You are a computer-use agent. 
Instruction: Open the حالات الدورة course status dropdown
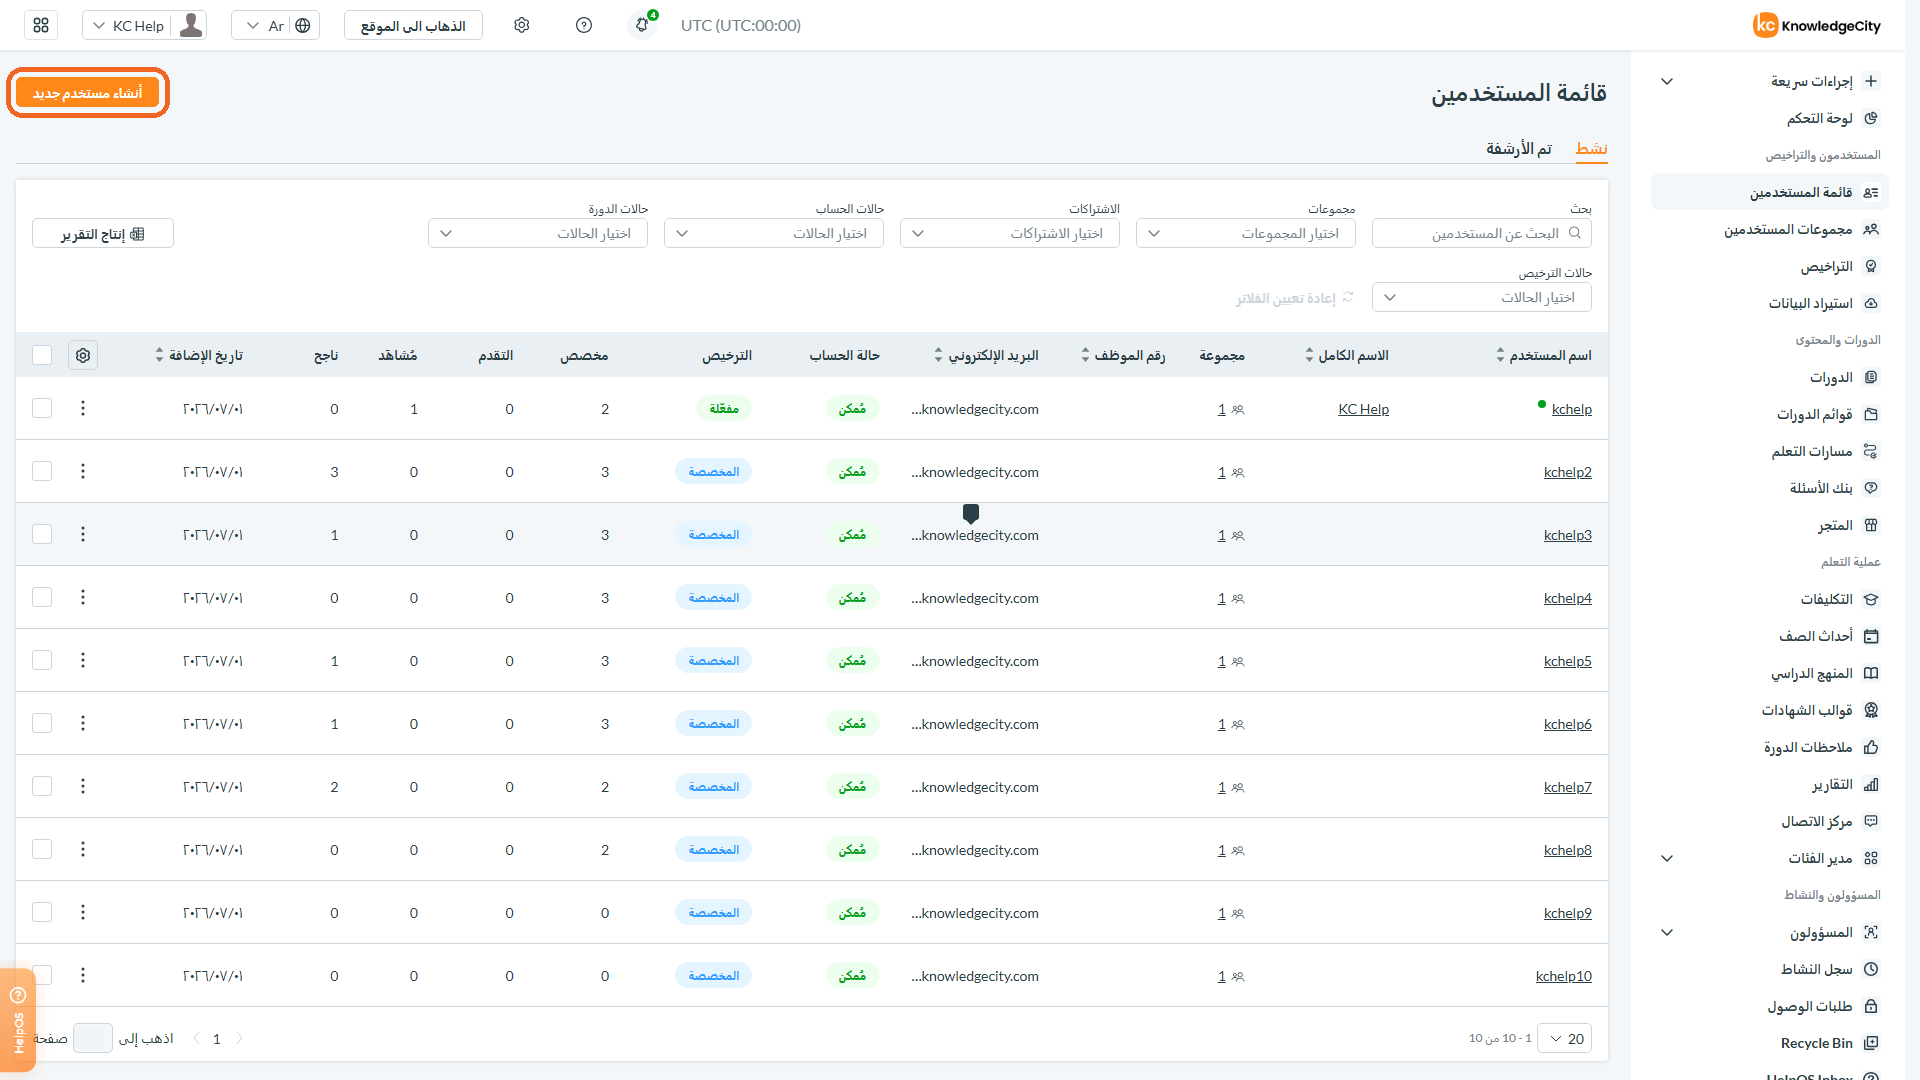(x=538, y=233)
